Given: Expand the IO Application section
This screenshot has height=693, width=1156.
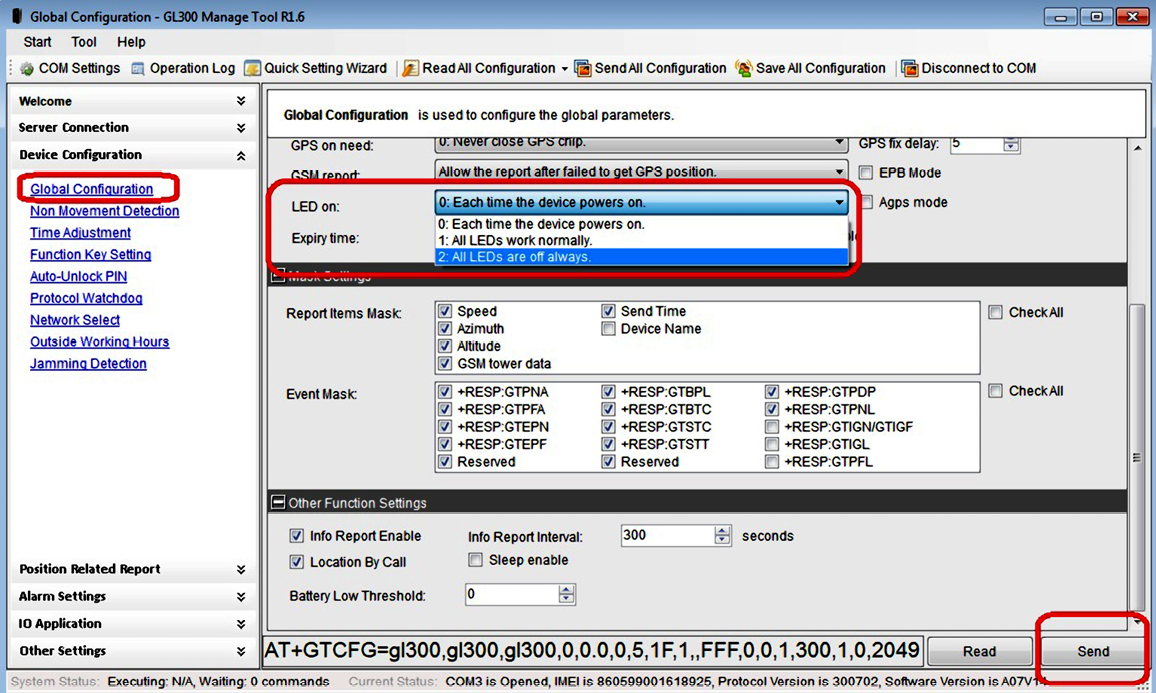Looking at the screenshot, I should (x=241, y=624).
